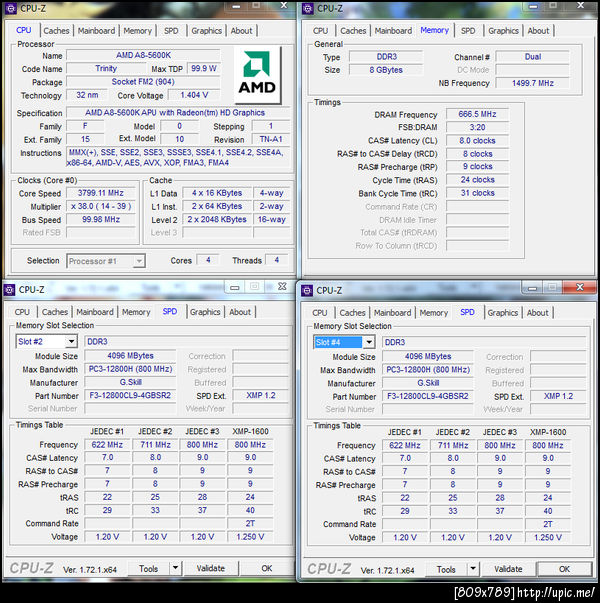The image size is (600, 603).
Task: Select Caches tab in bottom-right Slot #4 window
Action: 352,313
